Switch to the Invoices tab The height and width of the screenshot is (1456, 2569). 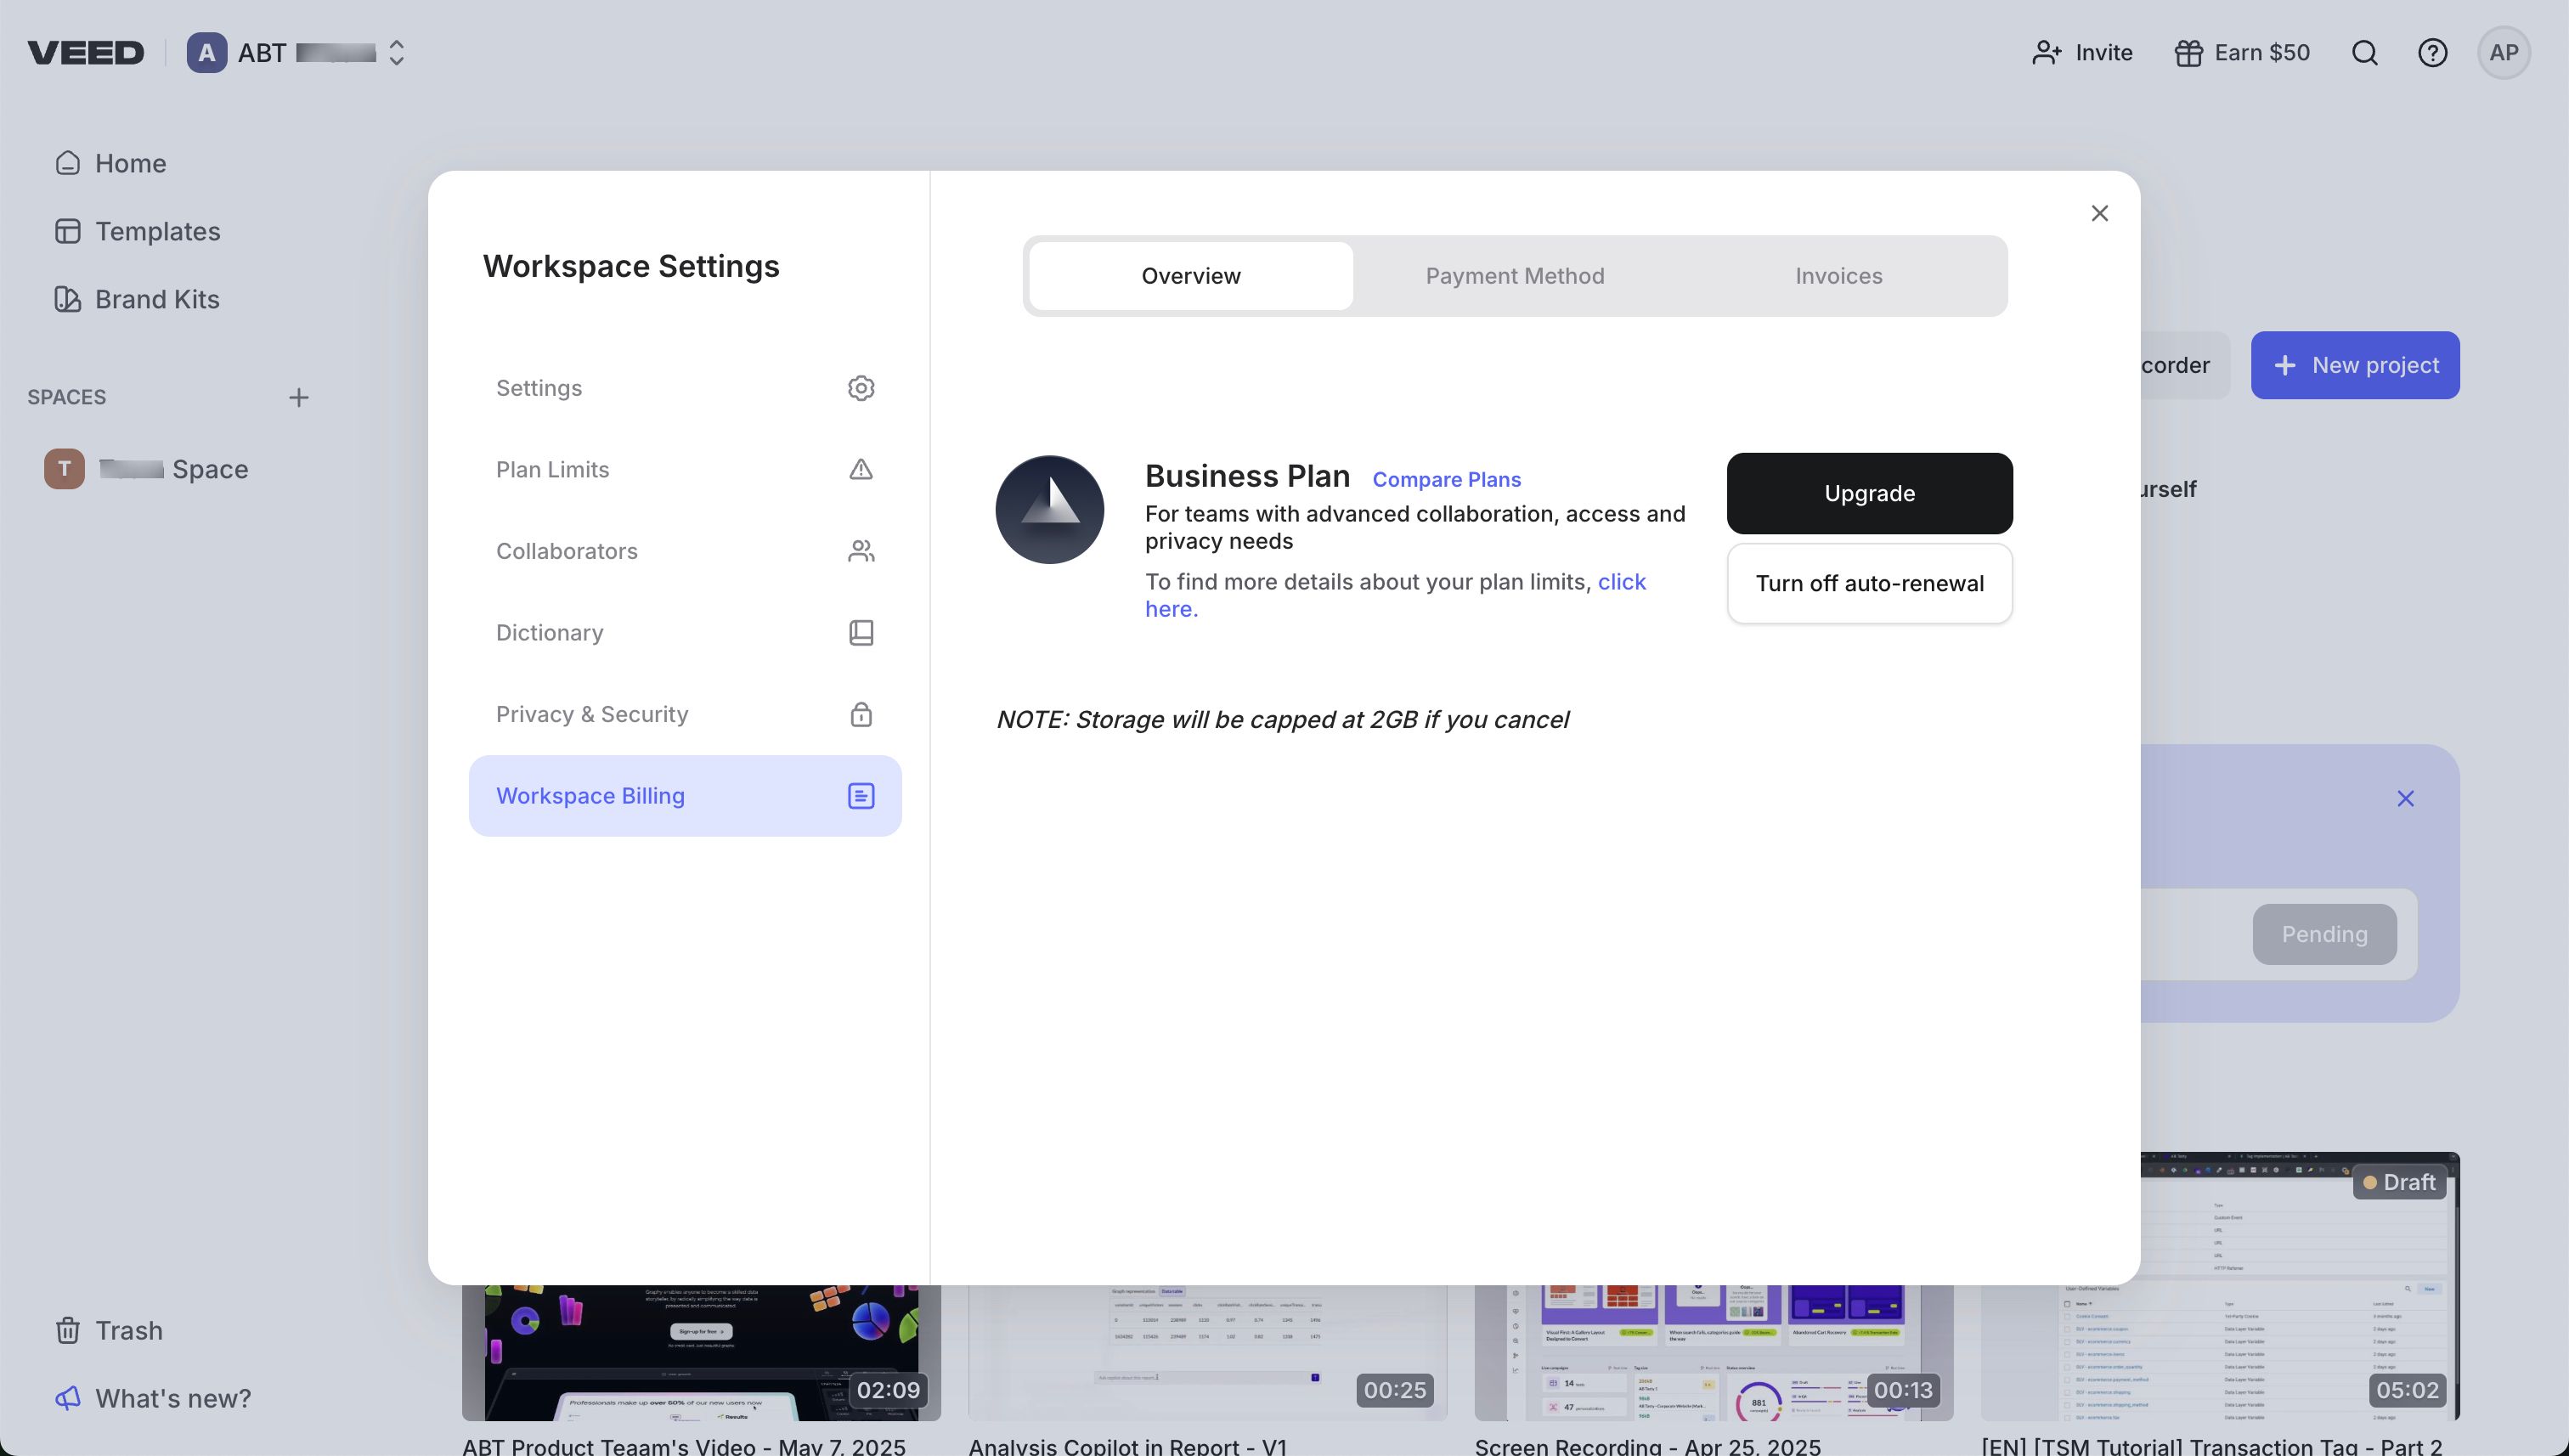click(1839, 276)
